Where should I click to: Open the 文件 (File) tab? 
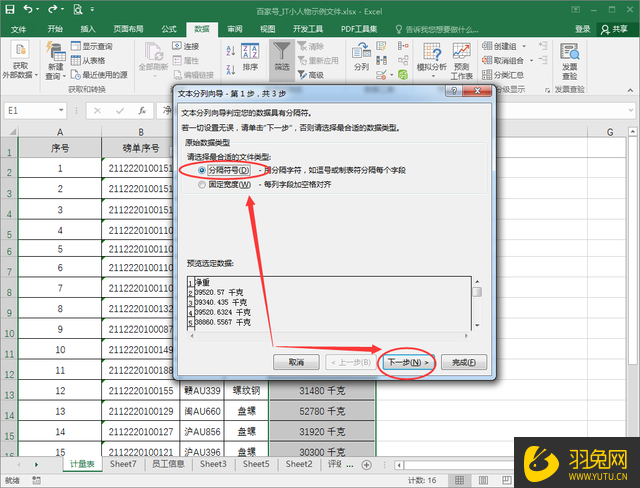click(x=18, y=29)
